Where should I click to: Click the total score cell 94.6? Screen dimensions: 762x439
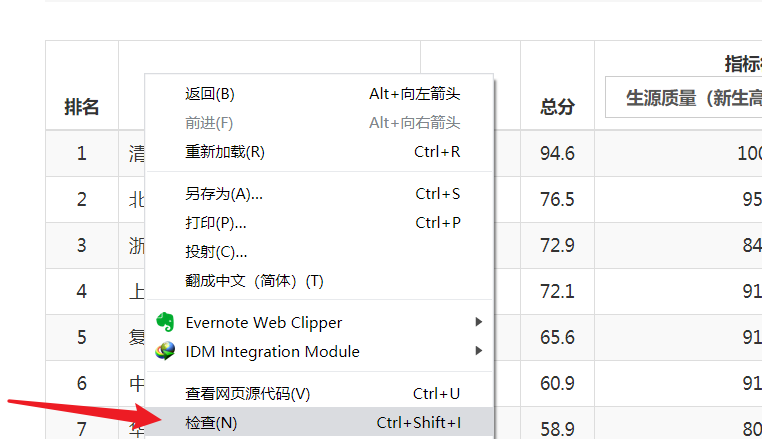pos(557,154)
